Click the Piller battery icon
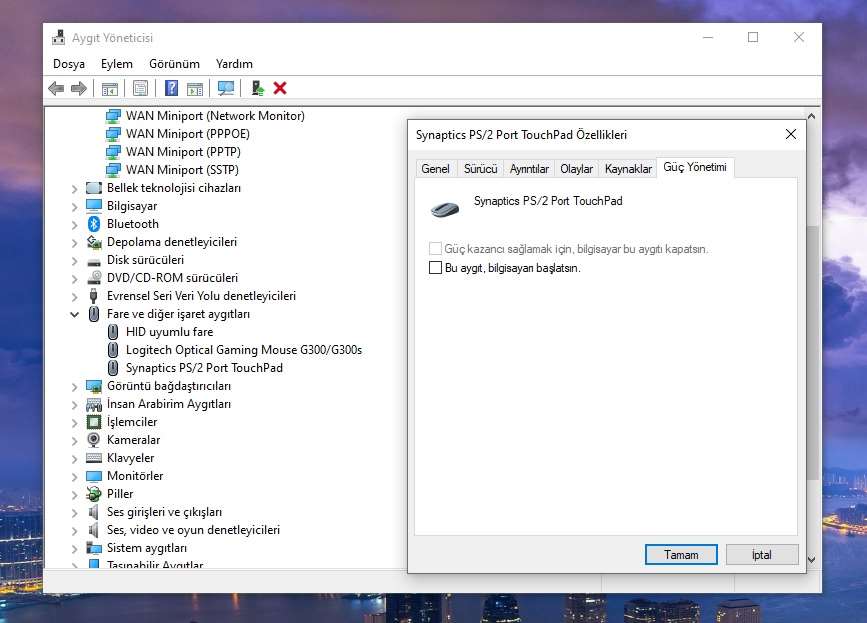 [x=94, y=494]
